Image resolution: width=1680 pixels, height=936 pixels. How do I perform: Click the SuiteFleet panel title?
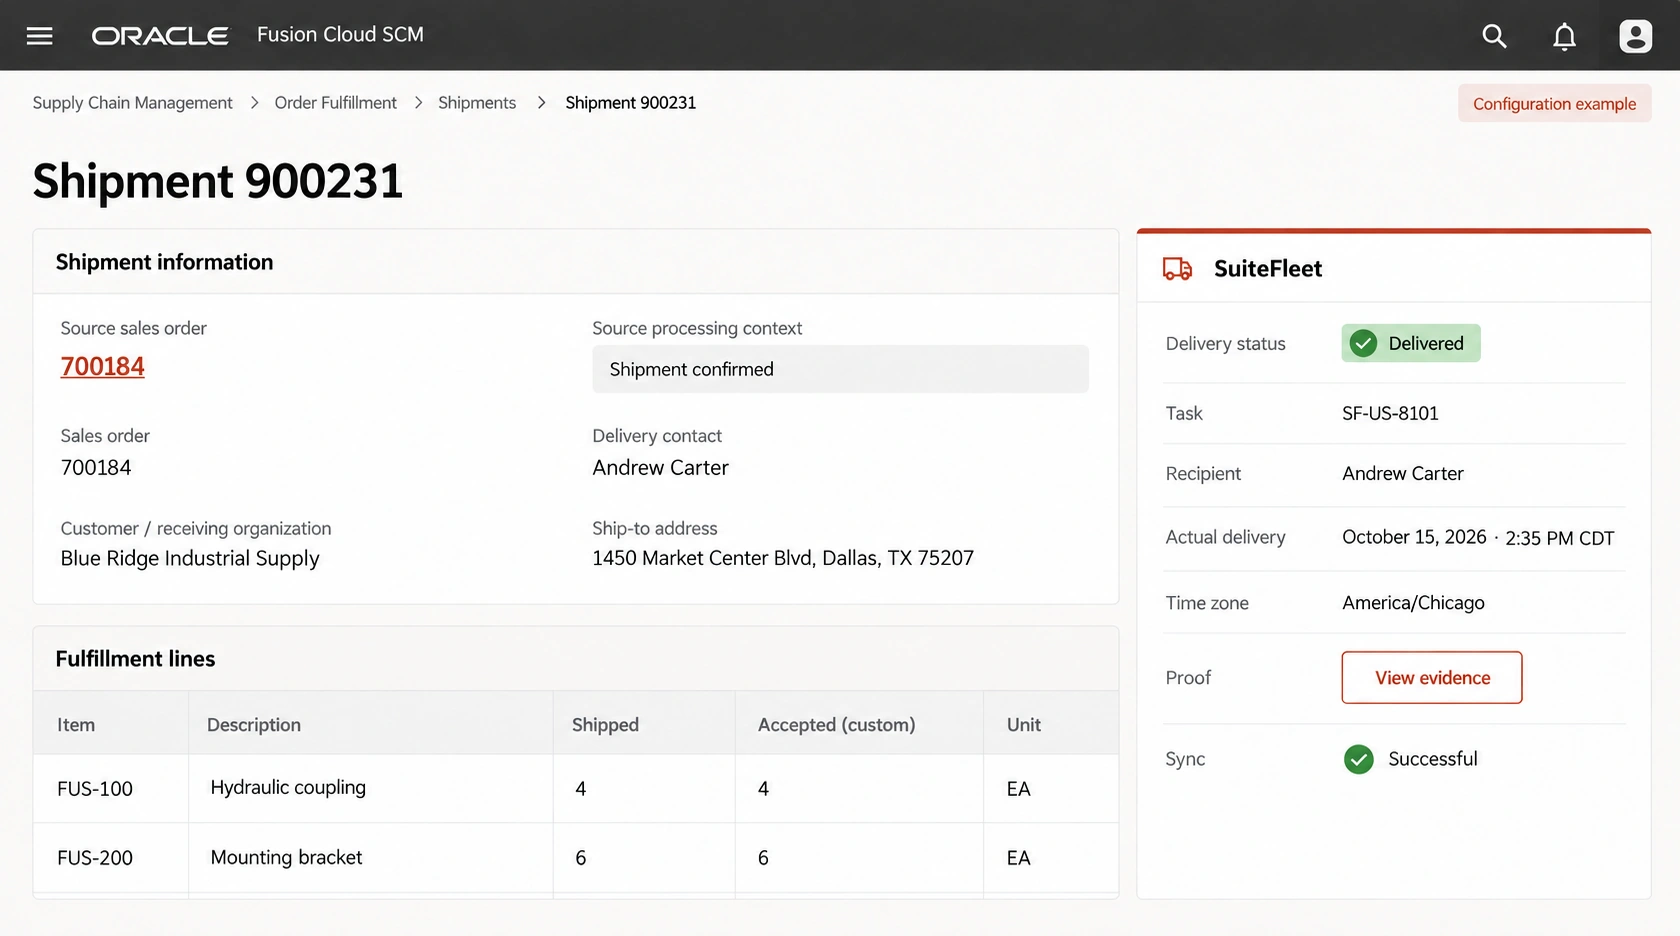[x=1267, y=269]
